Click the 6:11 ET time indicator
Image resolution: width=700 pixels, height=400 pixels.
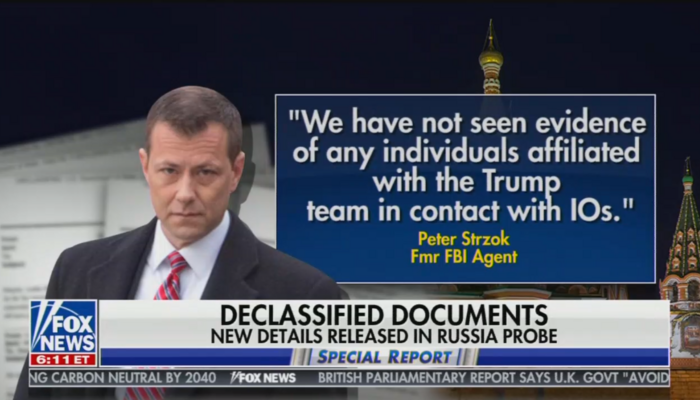(x=63, y=360)
